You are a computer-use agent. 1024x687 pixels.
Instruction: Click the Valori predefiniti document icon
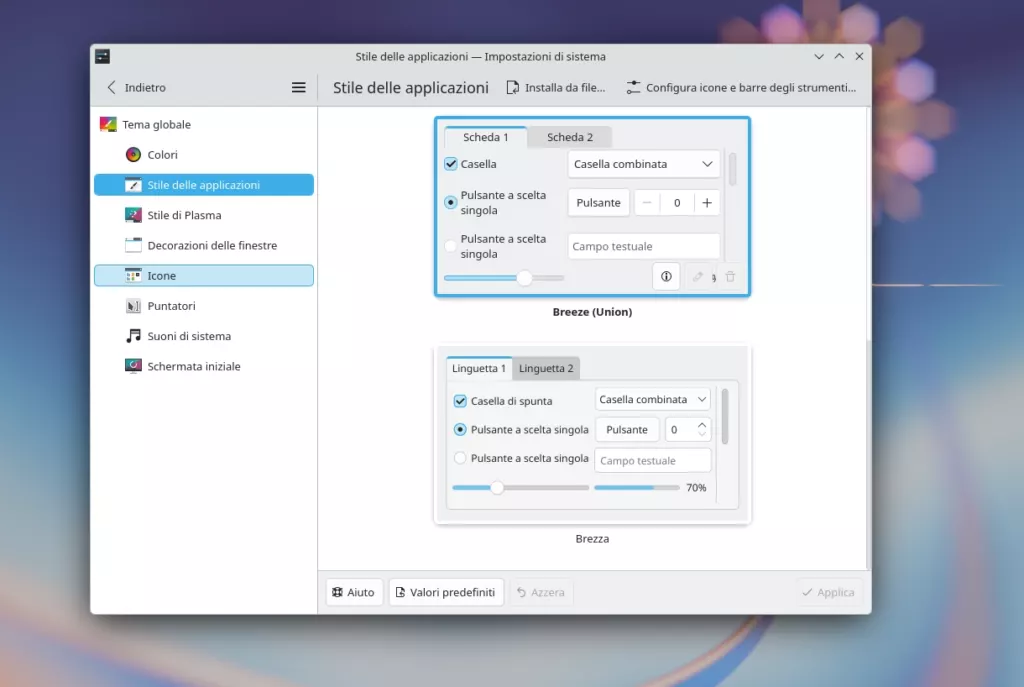pos(400,592)
